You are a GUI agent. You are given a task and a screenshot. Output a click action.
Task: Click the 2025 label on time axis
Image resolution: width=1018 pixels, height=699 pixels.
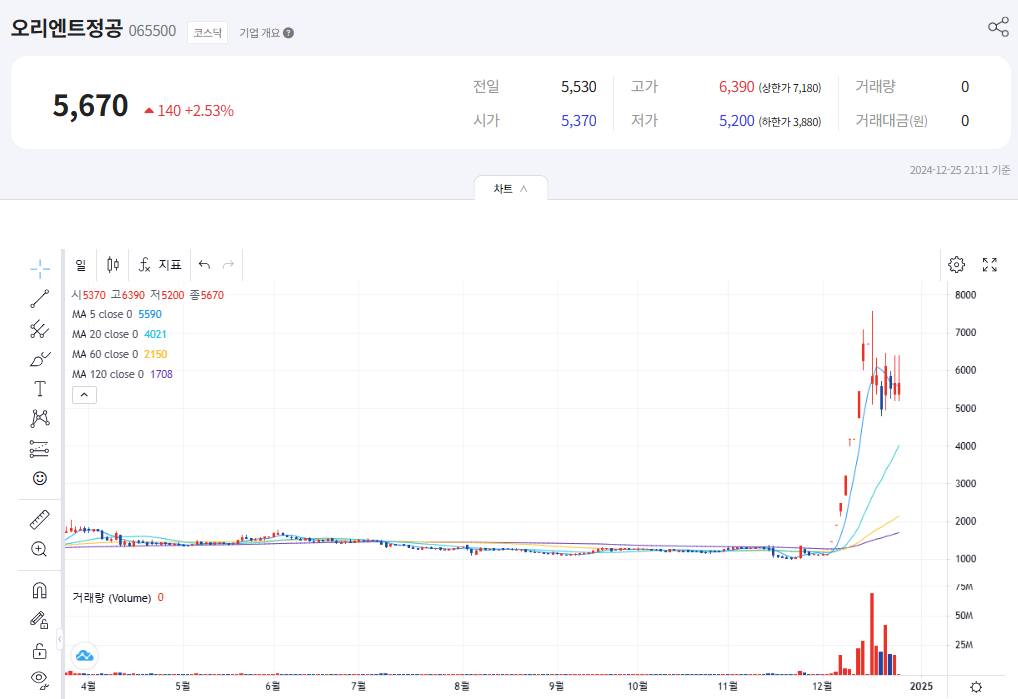(x=921, y=686)
